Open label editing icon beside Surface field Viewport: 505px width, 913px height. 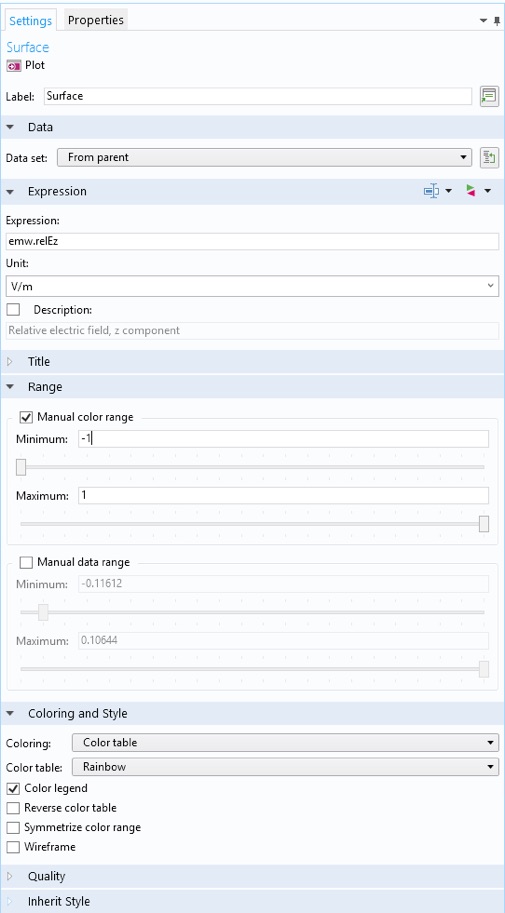(x=489, y=97)
